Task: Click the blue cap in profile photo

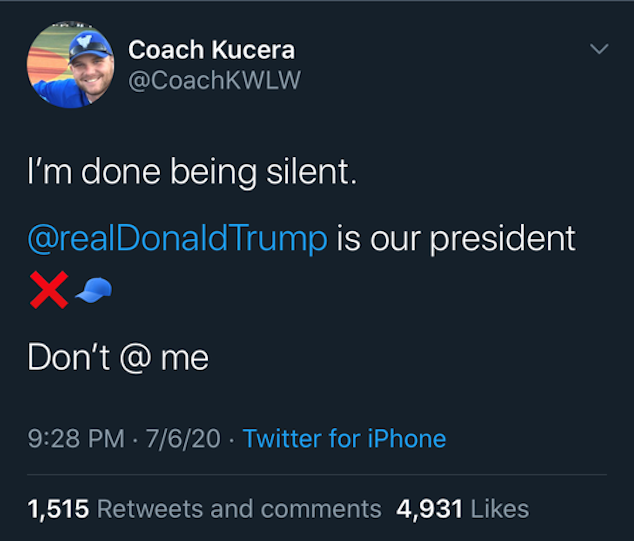Action: point(89,46)
